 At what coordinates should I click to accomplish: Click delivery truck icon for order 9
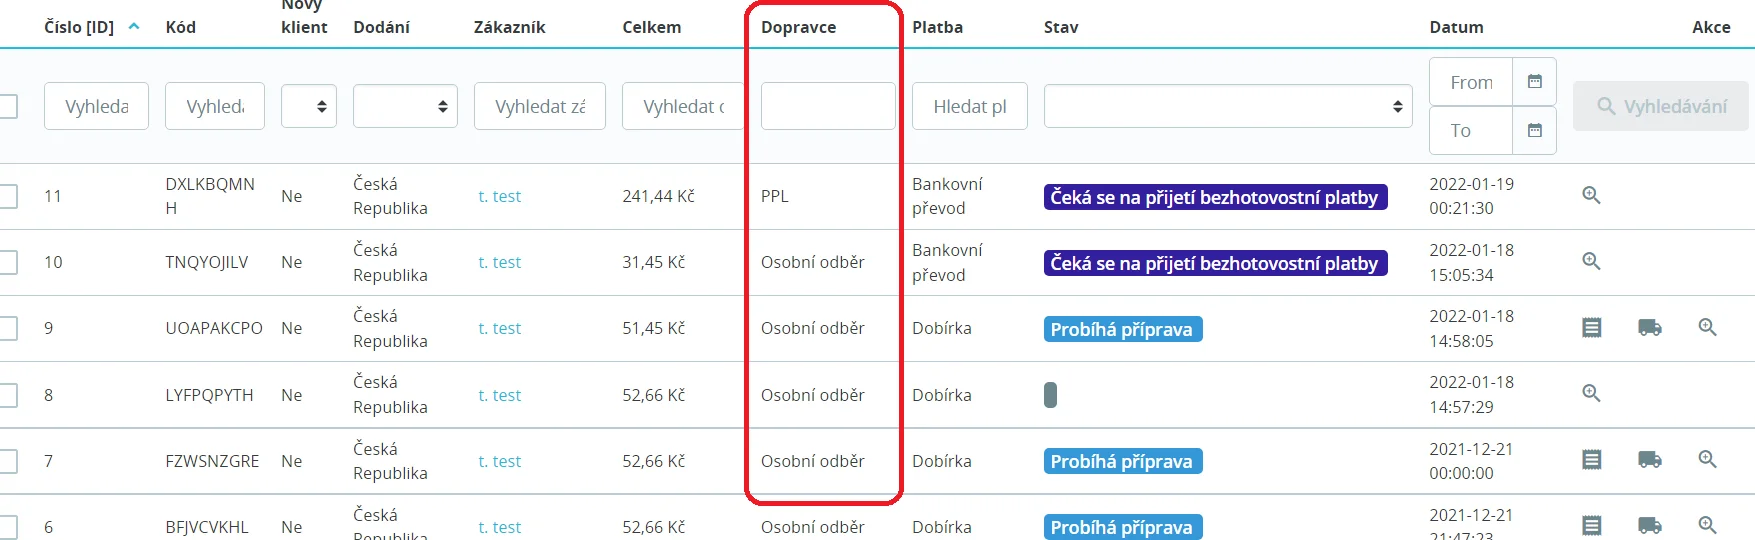(1649, 328)
